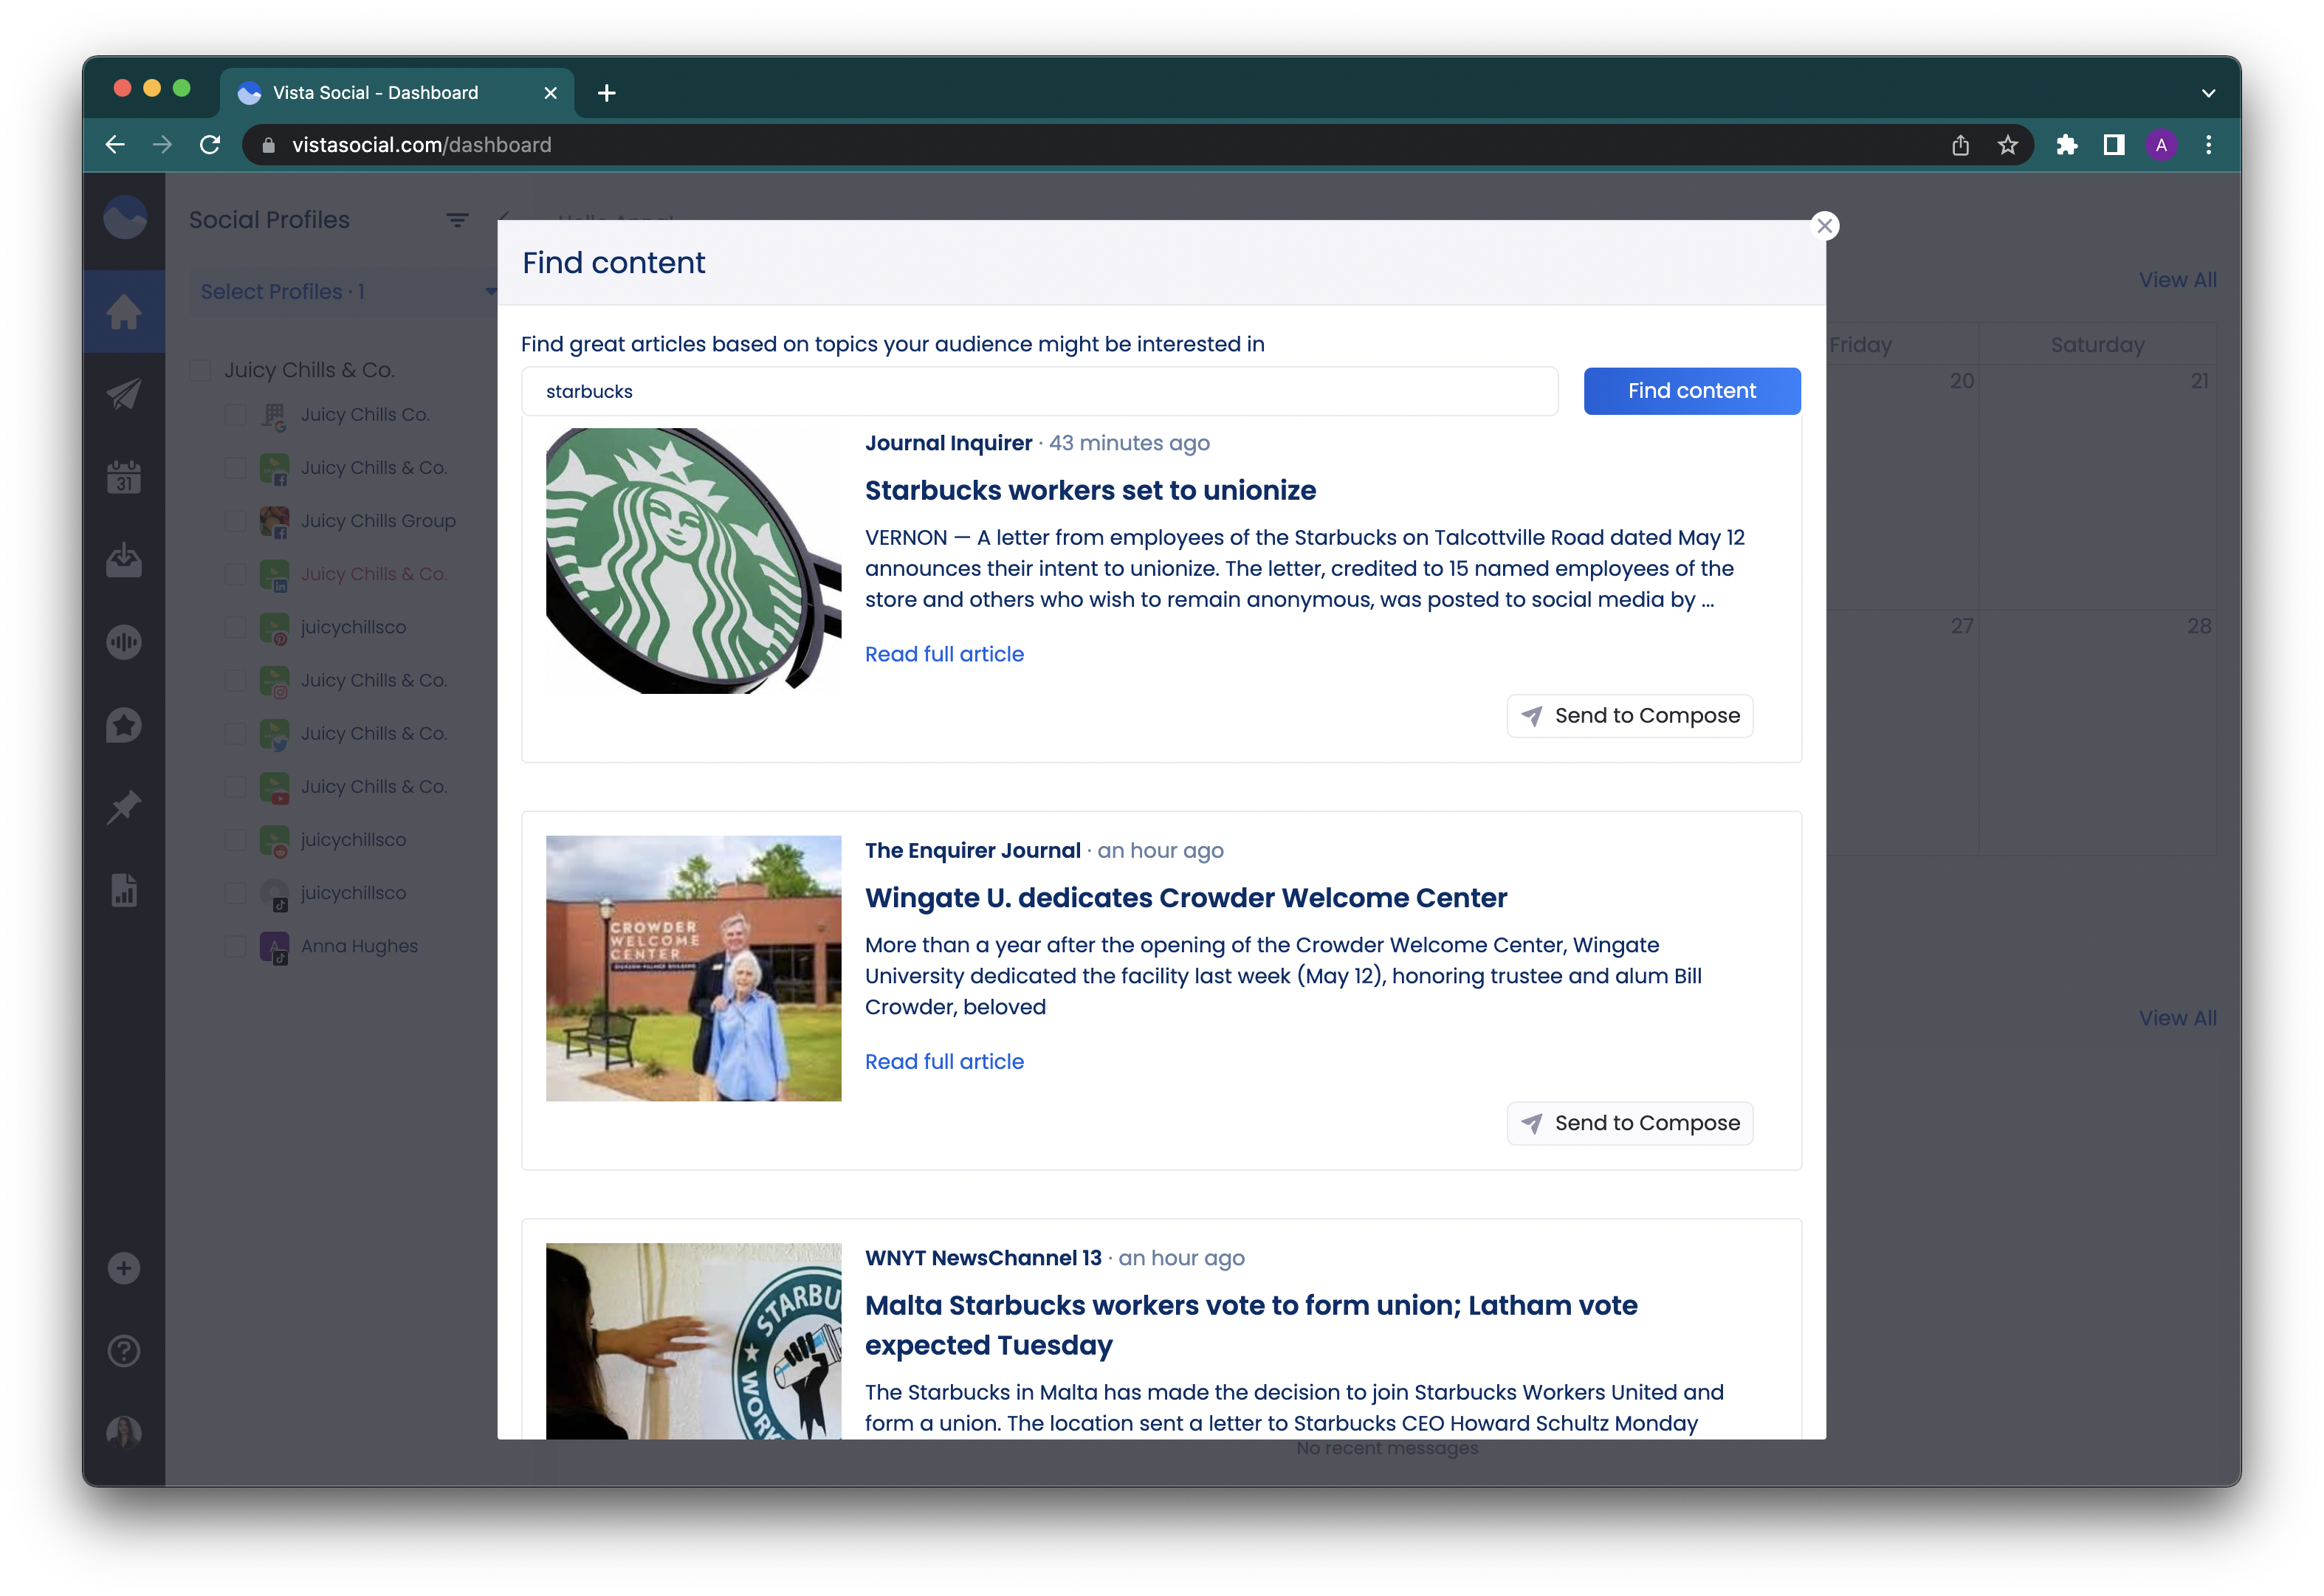Viewport: 2324px width, 1596px height.
Task: Click the plus add icon in sidebar
Action: 124,1268
